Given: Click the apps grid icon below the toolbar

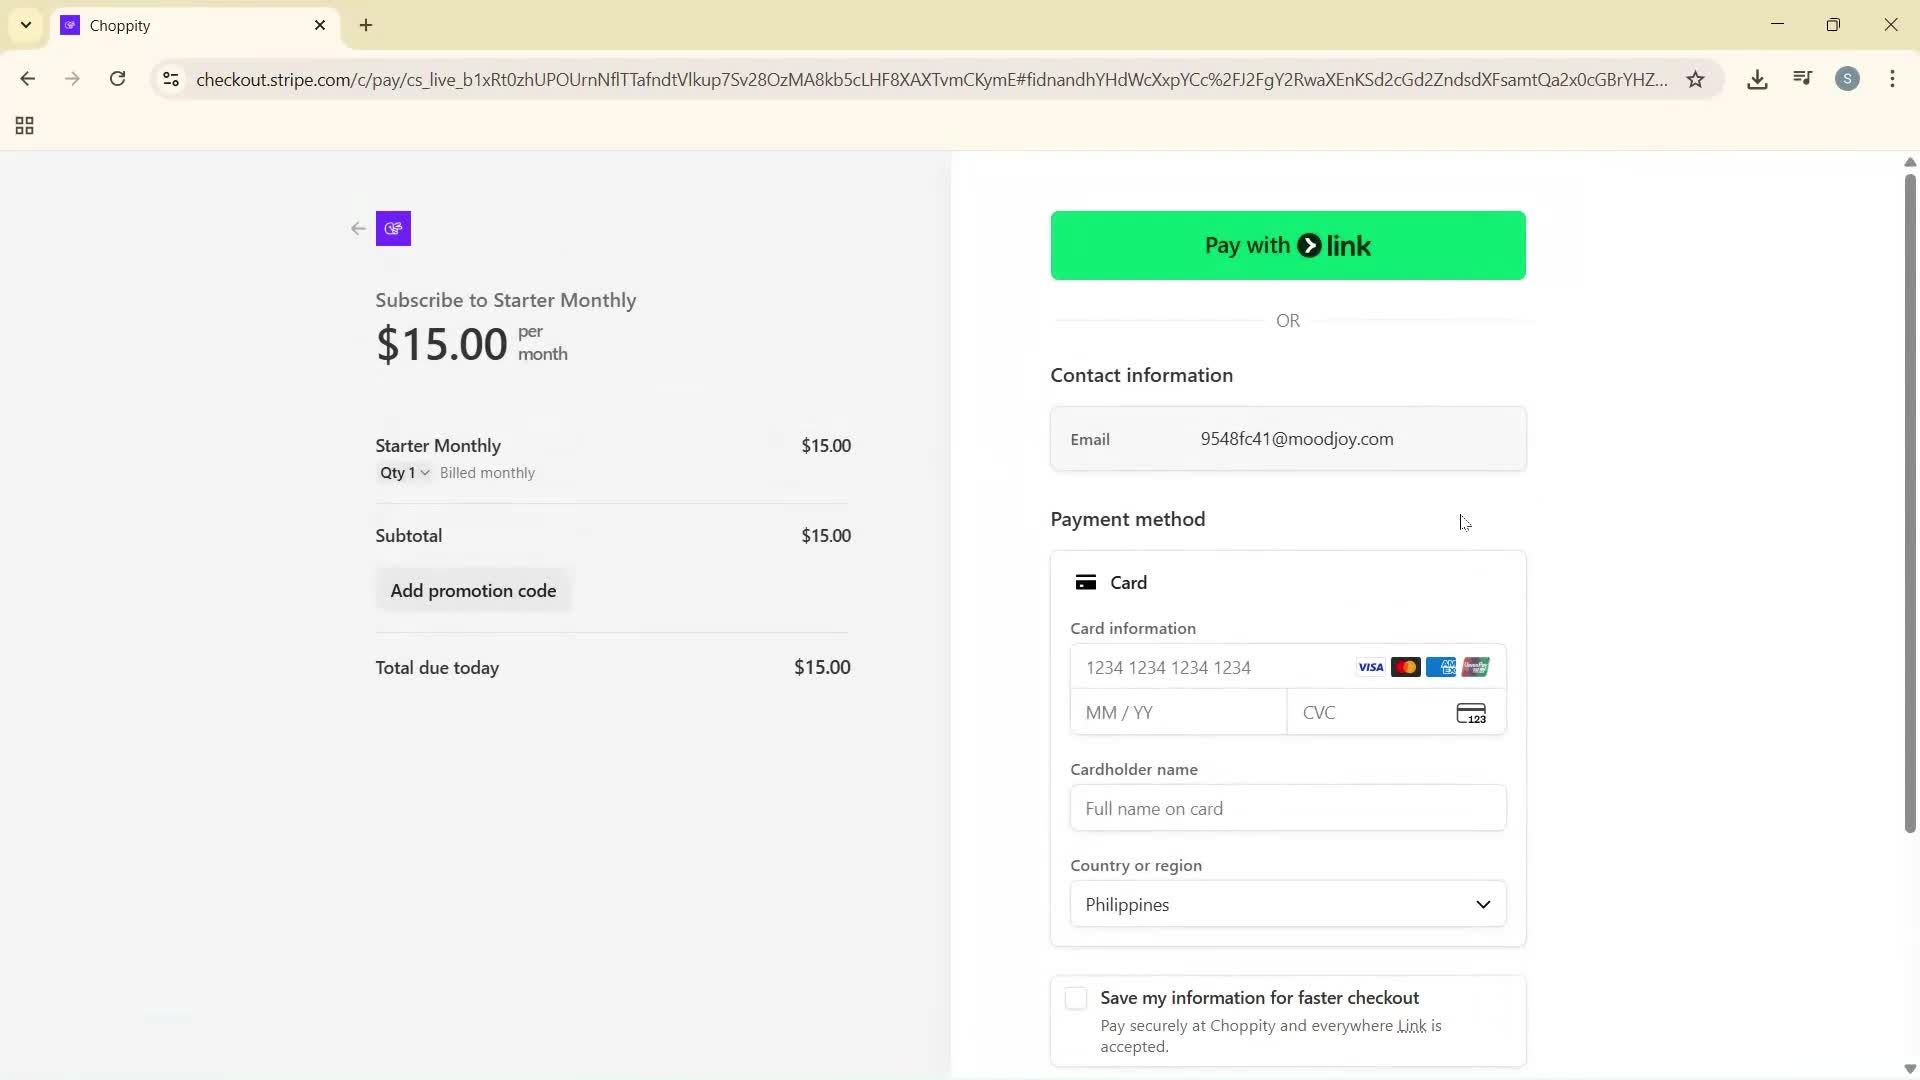Looking at the screenshot, I should 24,126.
